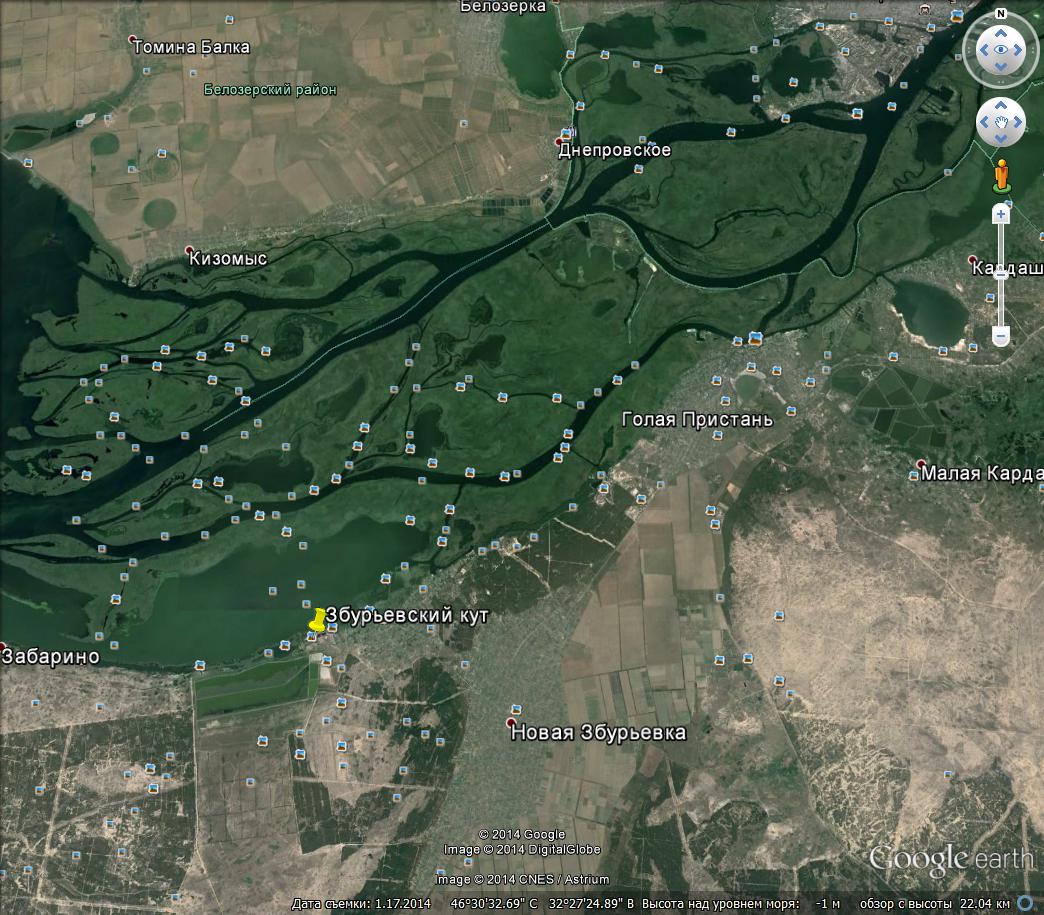Click the left arrow on the eye look joystick
1044x915 pixels.
pyautogui.click(x=984, y=50)
